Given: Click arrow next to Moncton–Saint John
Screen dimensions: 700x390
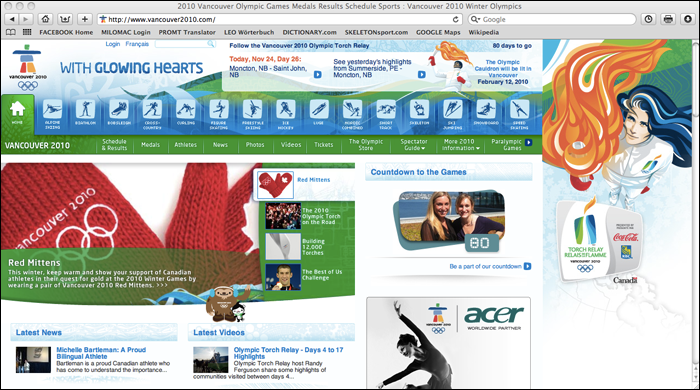Looking at the screenshot, I should (x=317, y=75).
